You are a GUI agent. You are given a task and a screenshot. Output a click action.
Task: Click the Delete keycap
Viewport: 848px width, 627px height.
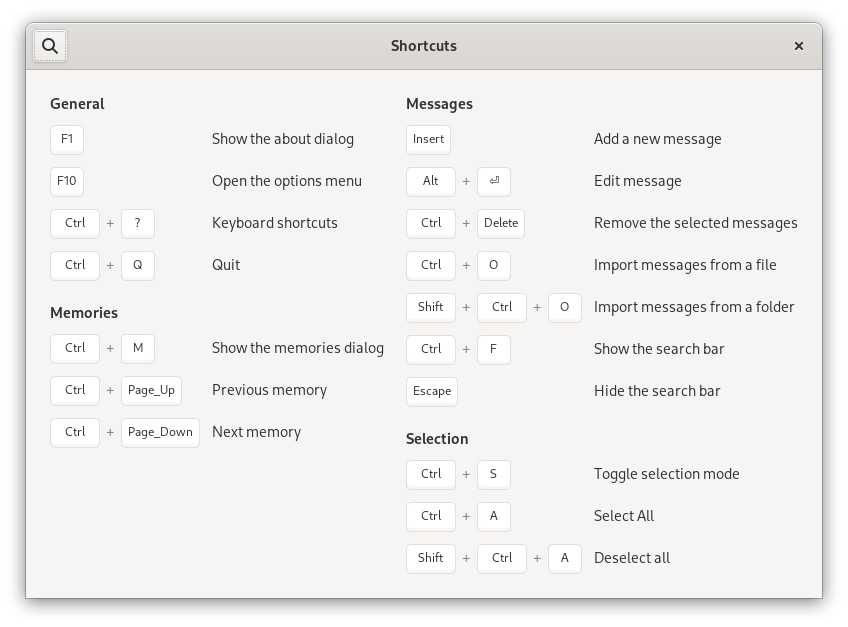tap(501, 223)
